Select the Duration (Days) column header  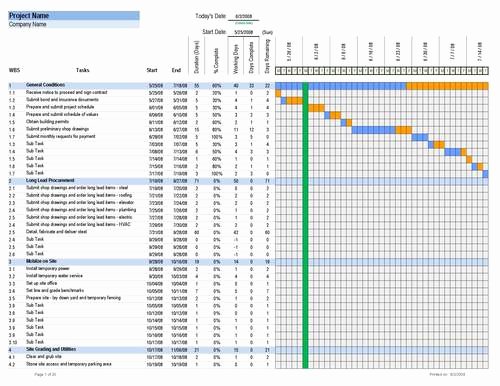click(x=197, y=57)
